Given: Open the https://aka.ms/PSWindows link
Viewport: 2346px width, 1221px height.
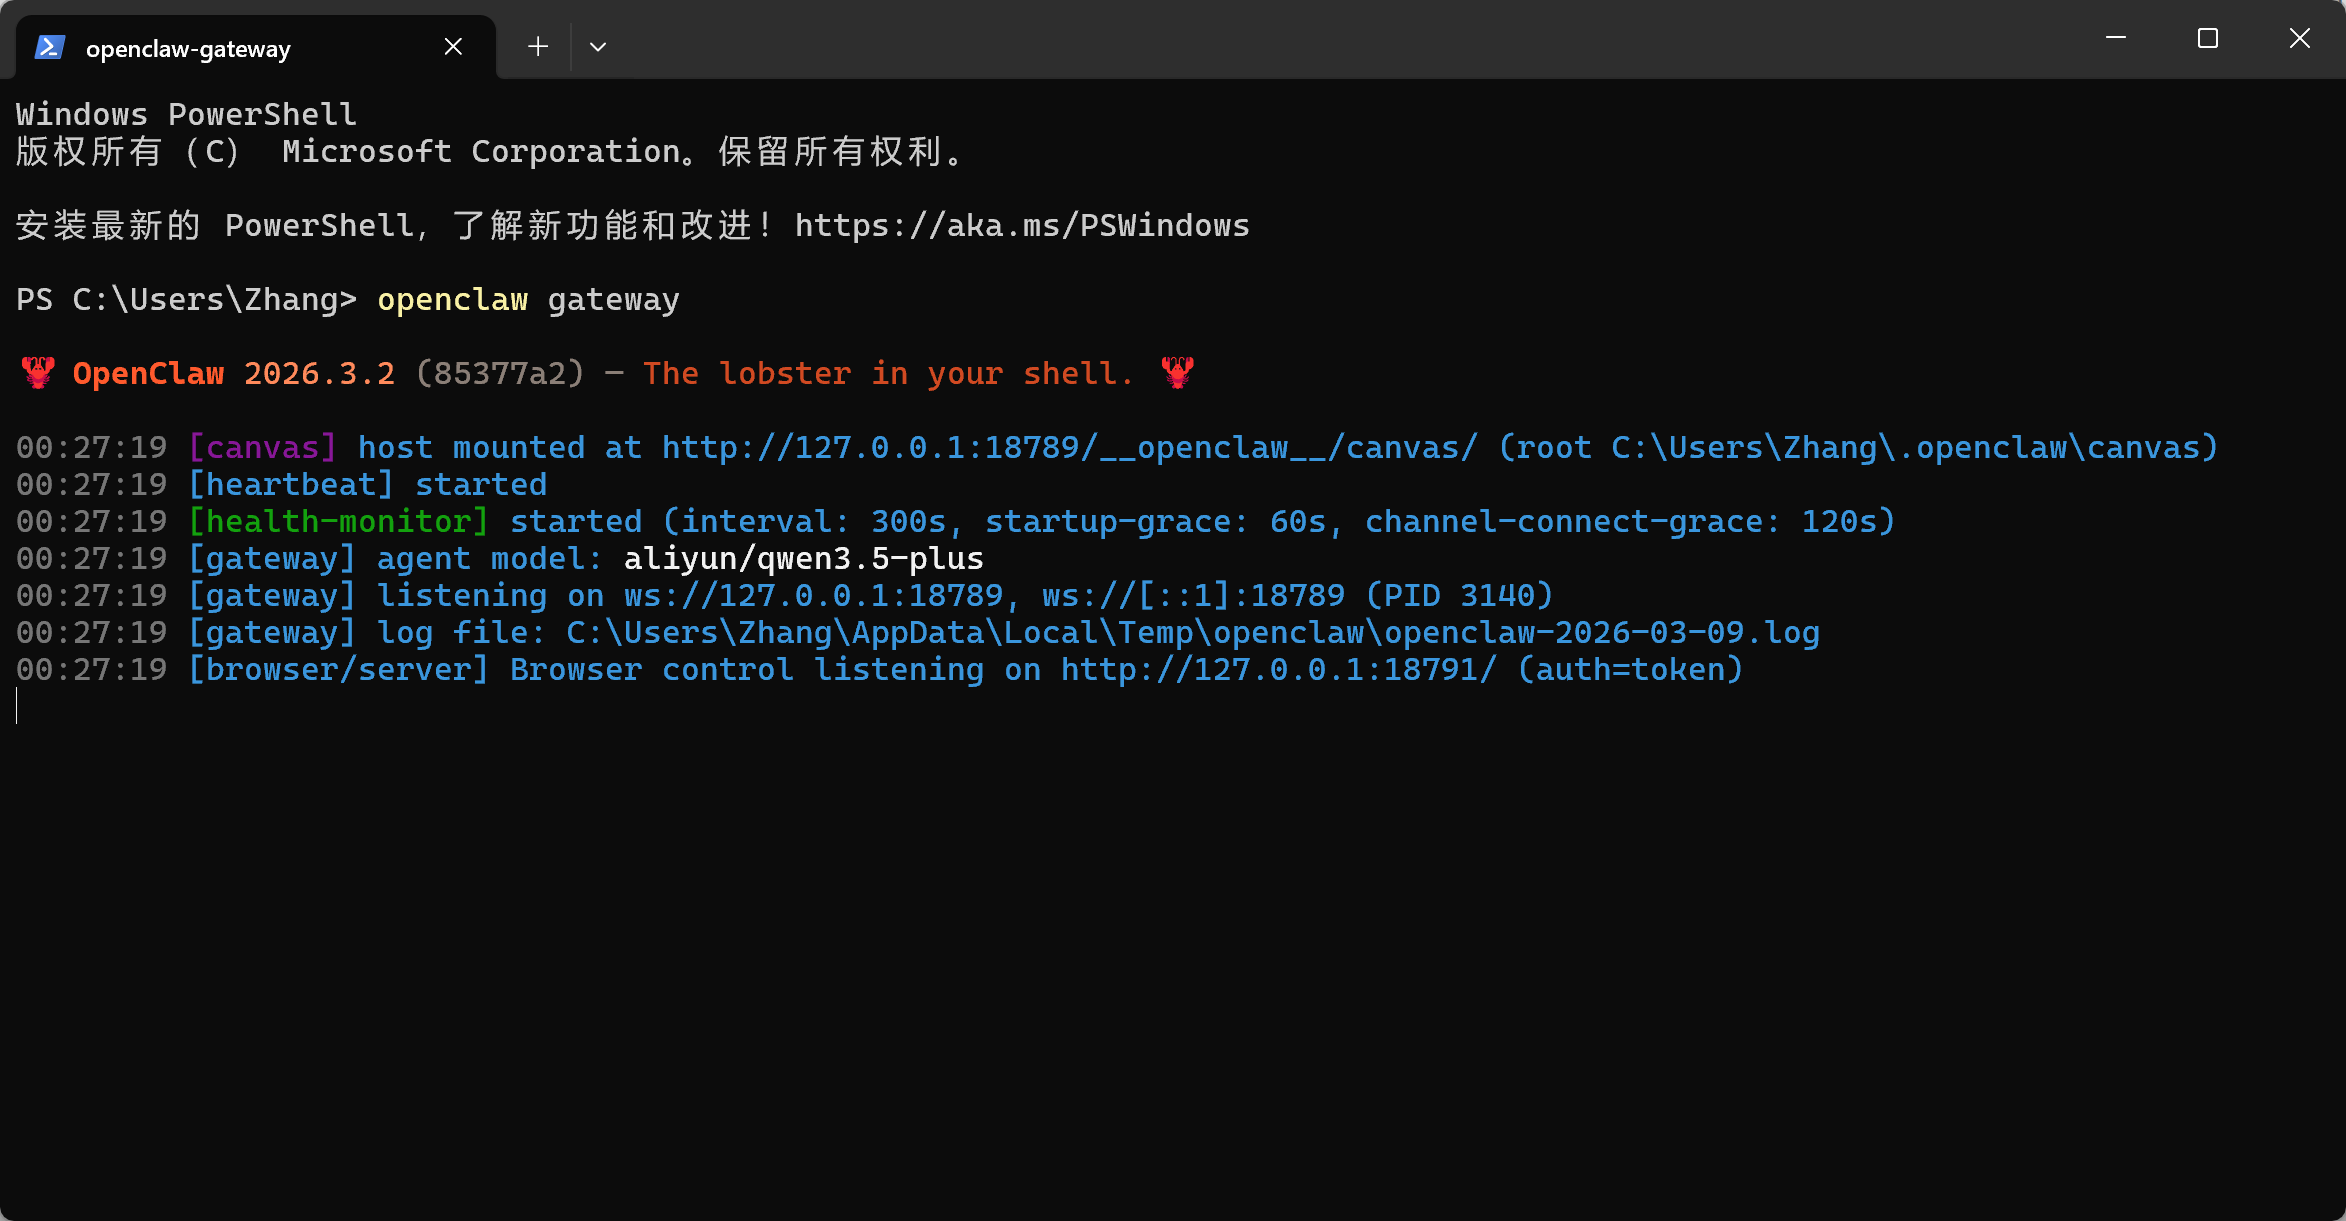Looking at the screenshot, I should tap(1022, 226).
